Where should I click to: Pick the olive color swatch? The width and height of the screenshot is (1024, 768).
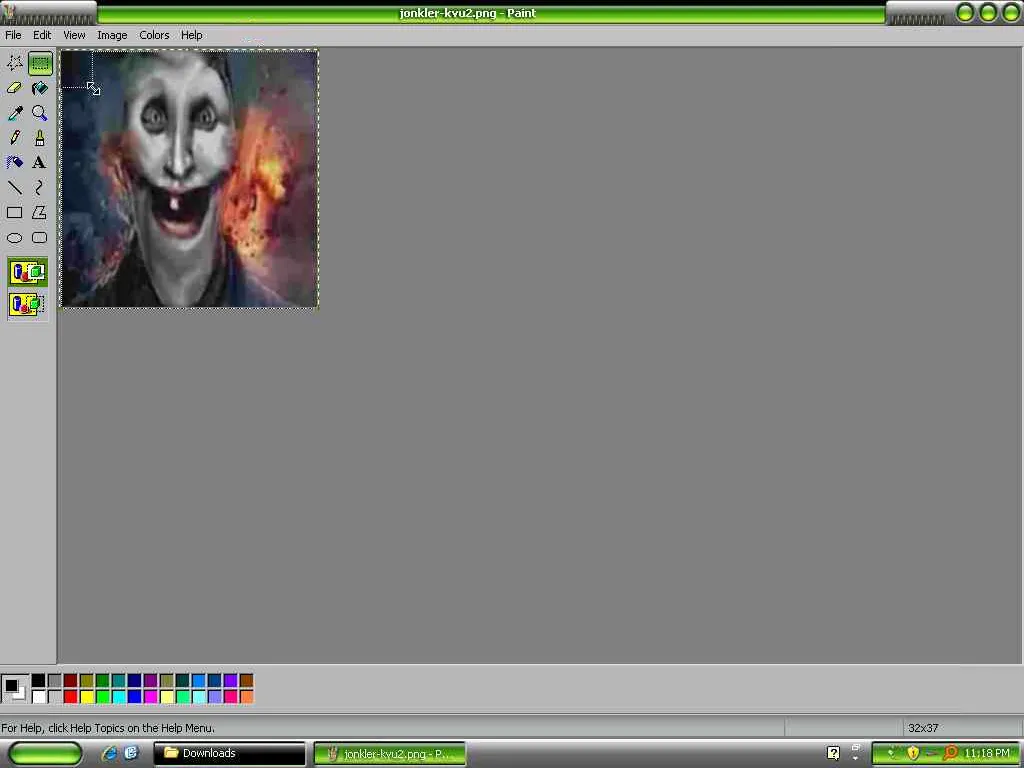pos(87,681)
